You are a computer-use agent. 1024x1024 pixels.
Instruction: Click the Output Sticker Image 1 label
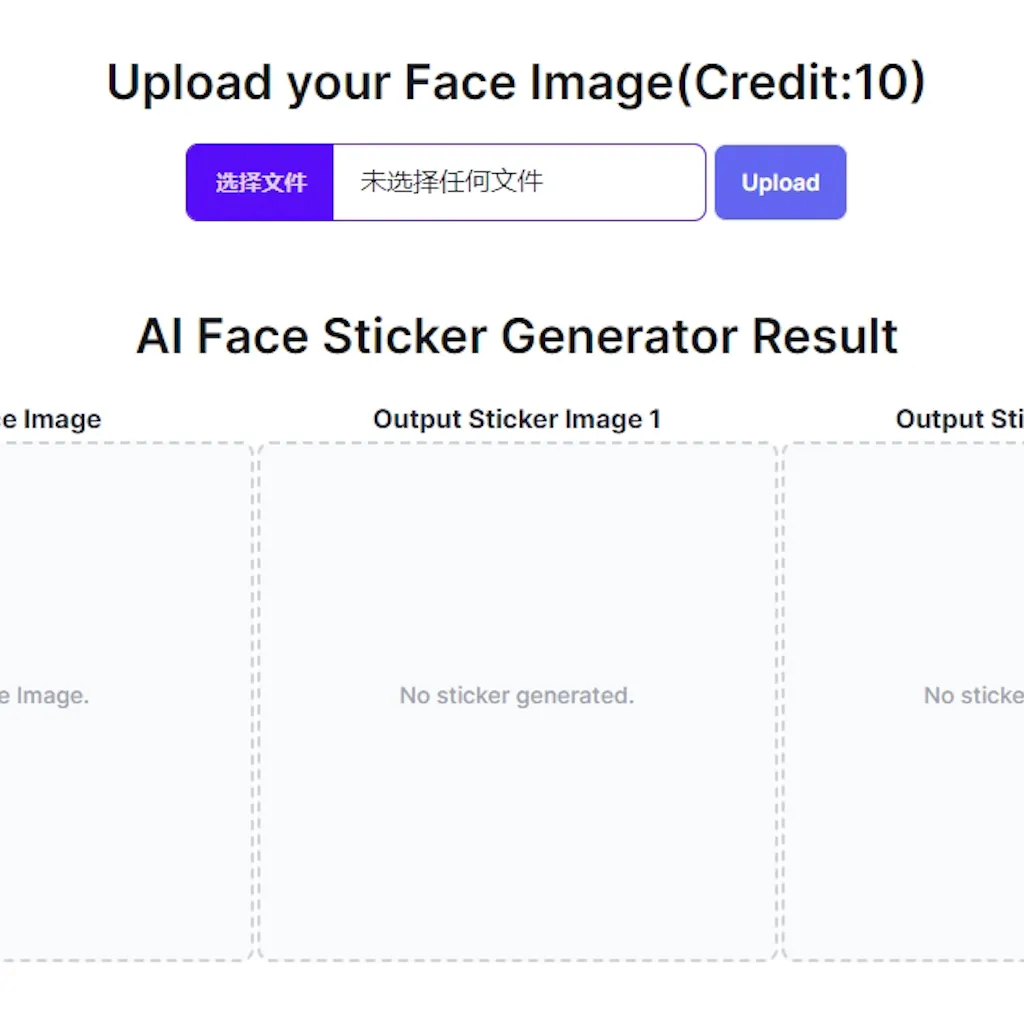tap(517, 419)
